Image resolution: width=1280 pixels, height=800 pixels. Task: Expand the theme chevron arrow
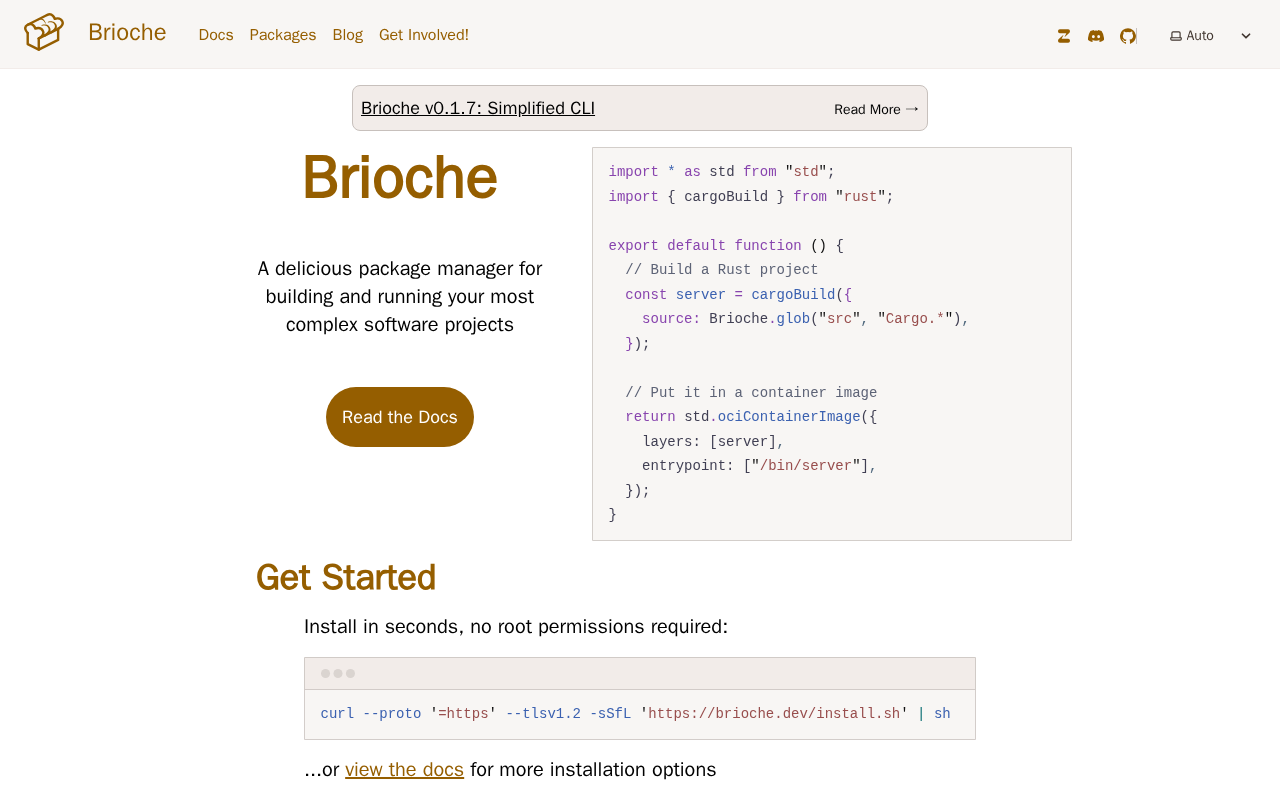click(x=1246, y=36)
